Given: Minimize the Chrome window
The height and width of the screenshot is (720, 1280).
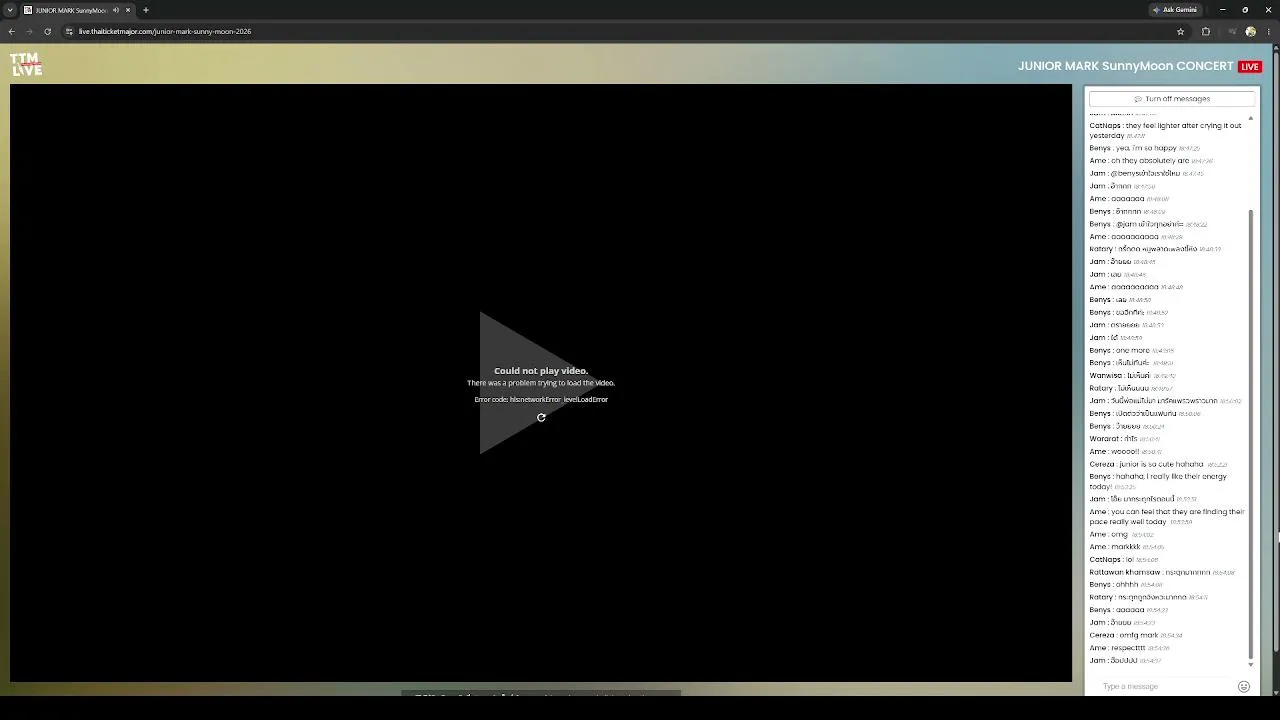Looking at the screenshot, I should coord(1222,10).
